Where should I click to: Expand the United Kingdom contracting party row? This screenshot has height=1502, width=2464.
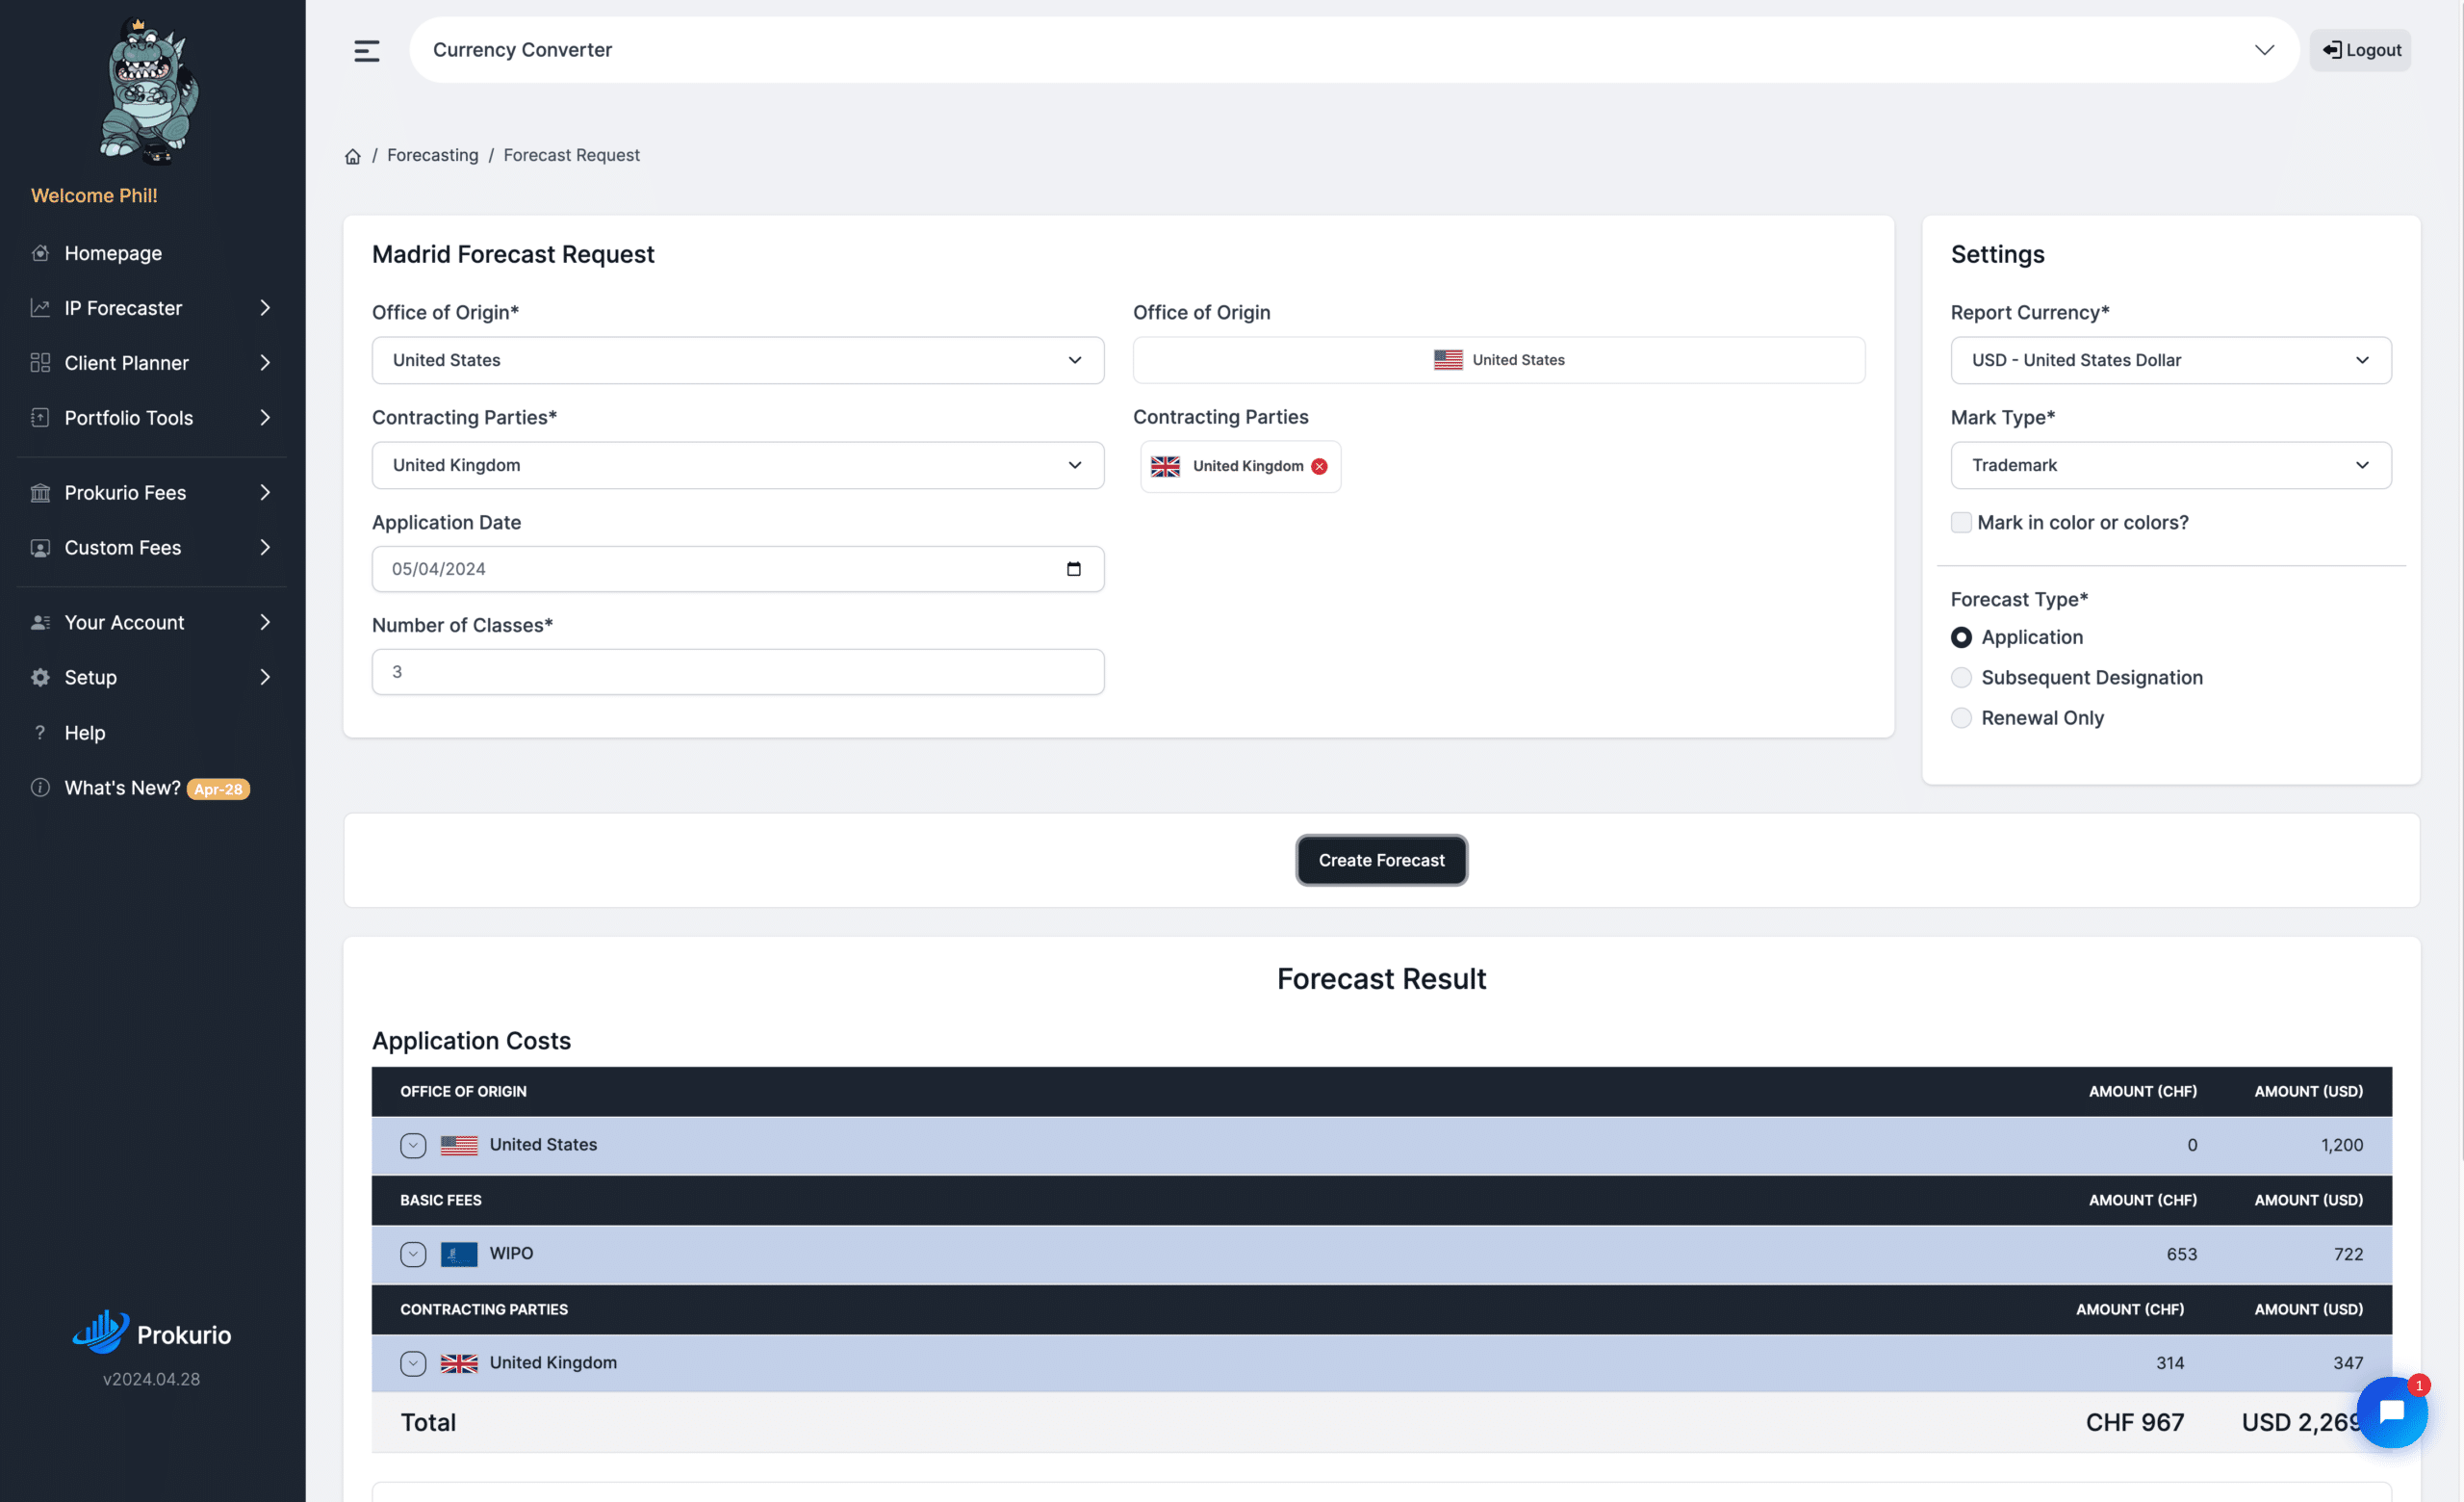pos(413,1363)
